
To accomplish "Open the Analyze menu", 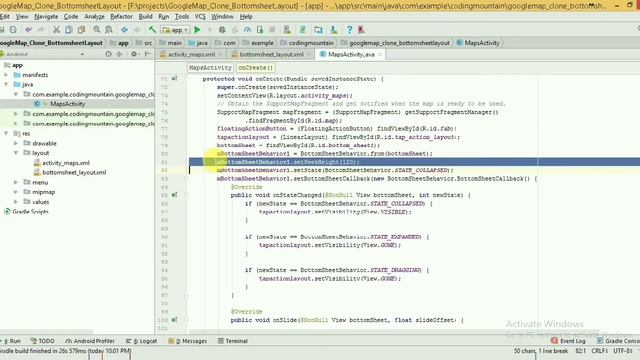I will click(95, 17).
